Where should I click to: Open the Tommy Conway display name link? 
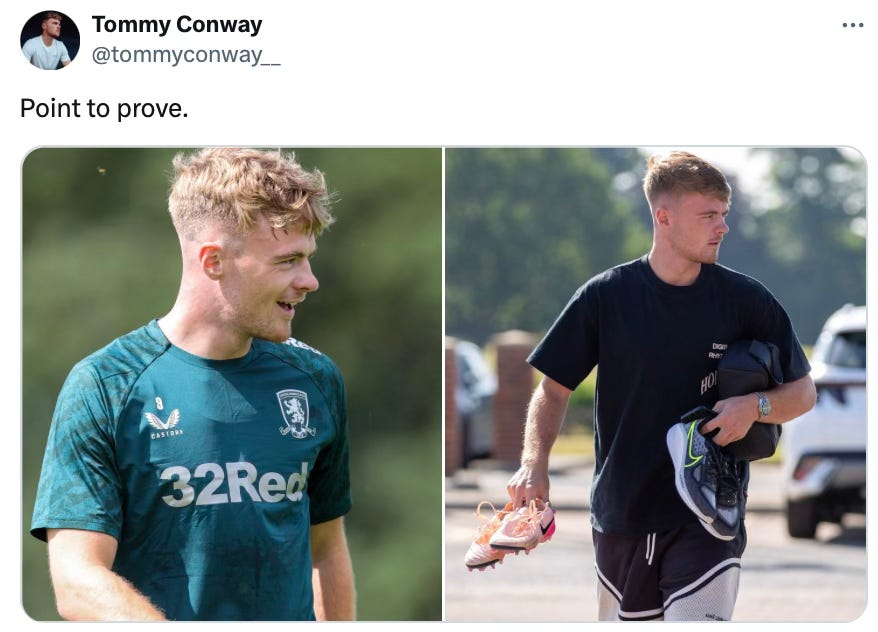tap(177, 25)
